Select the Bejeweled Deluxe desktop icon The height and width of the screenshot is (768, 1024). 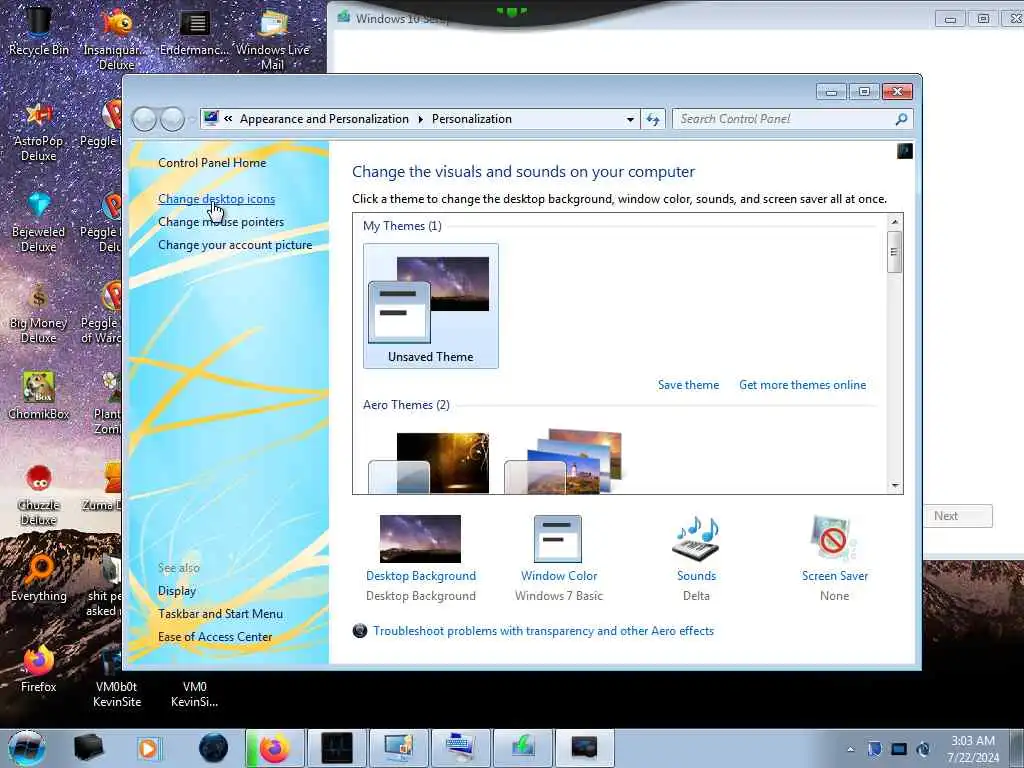pos(39,222)
